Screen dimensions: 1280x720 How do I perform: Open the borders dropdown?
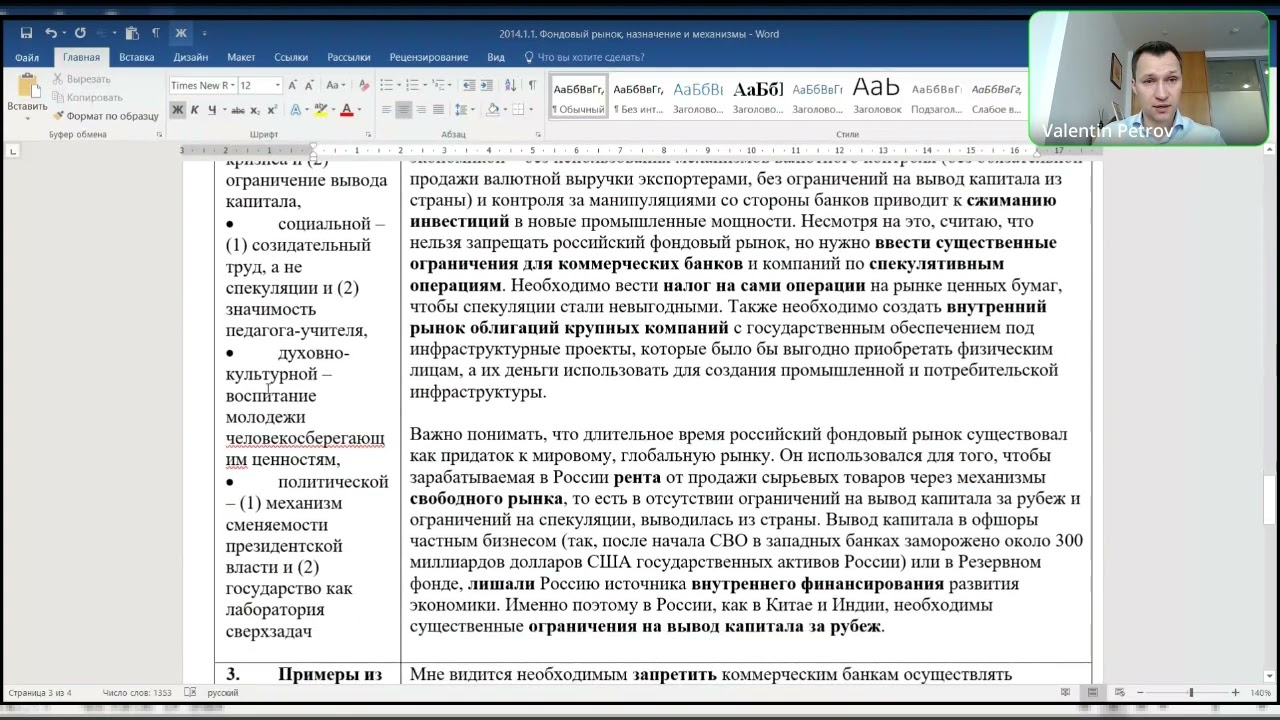(531, 110)
